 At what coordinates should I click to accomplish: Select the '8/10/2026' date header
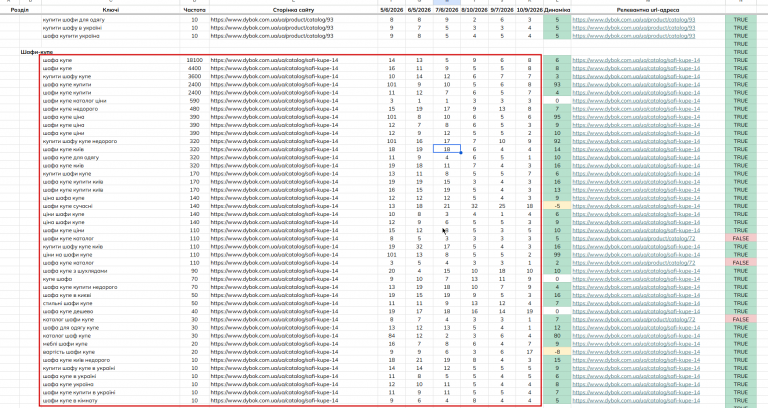[474, 10]
